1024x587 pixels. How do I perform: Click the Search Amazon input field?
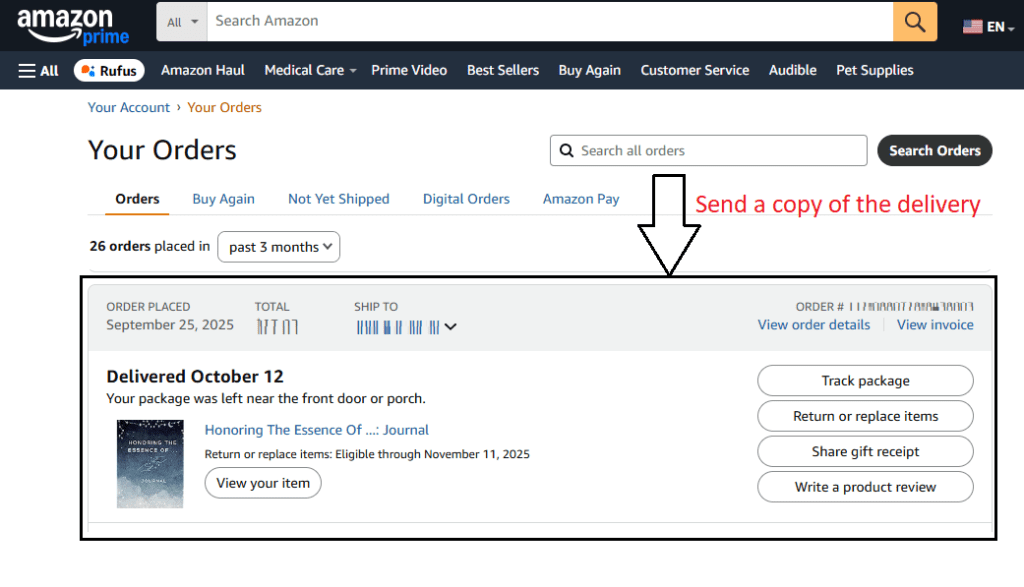click(x=550, y=21)
